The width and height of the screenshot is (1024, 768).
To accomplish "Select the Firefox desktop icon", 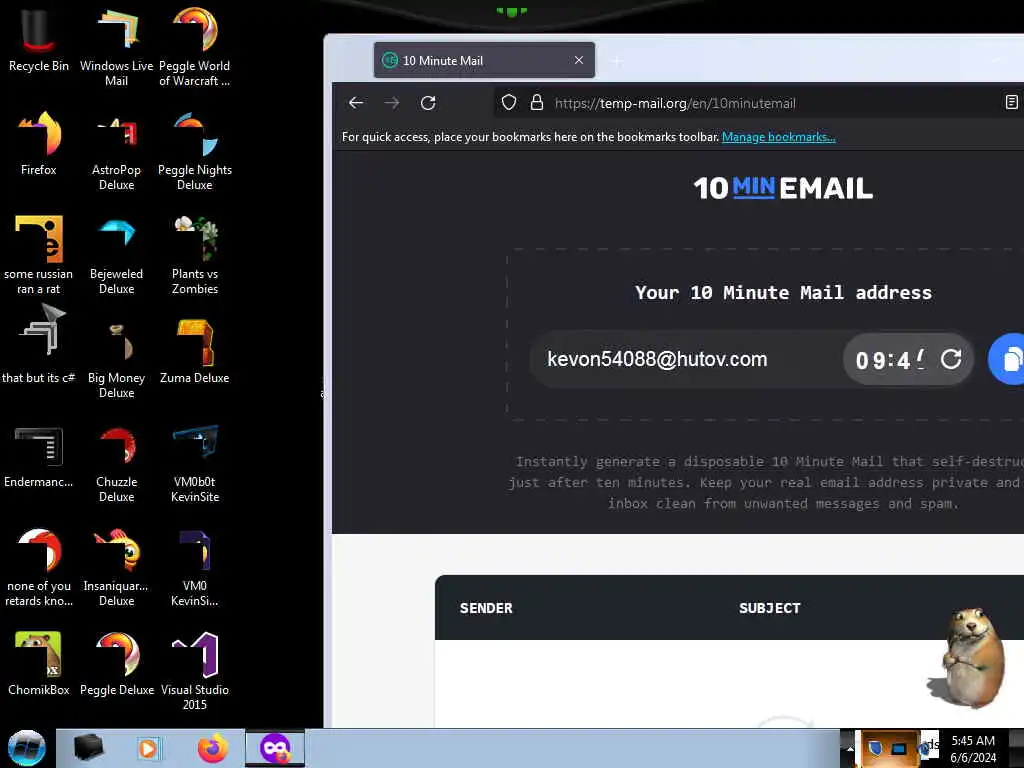I will click(x=39, y=144).
